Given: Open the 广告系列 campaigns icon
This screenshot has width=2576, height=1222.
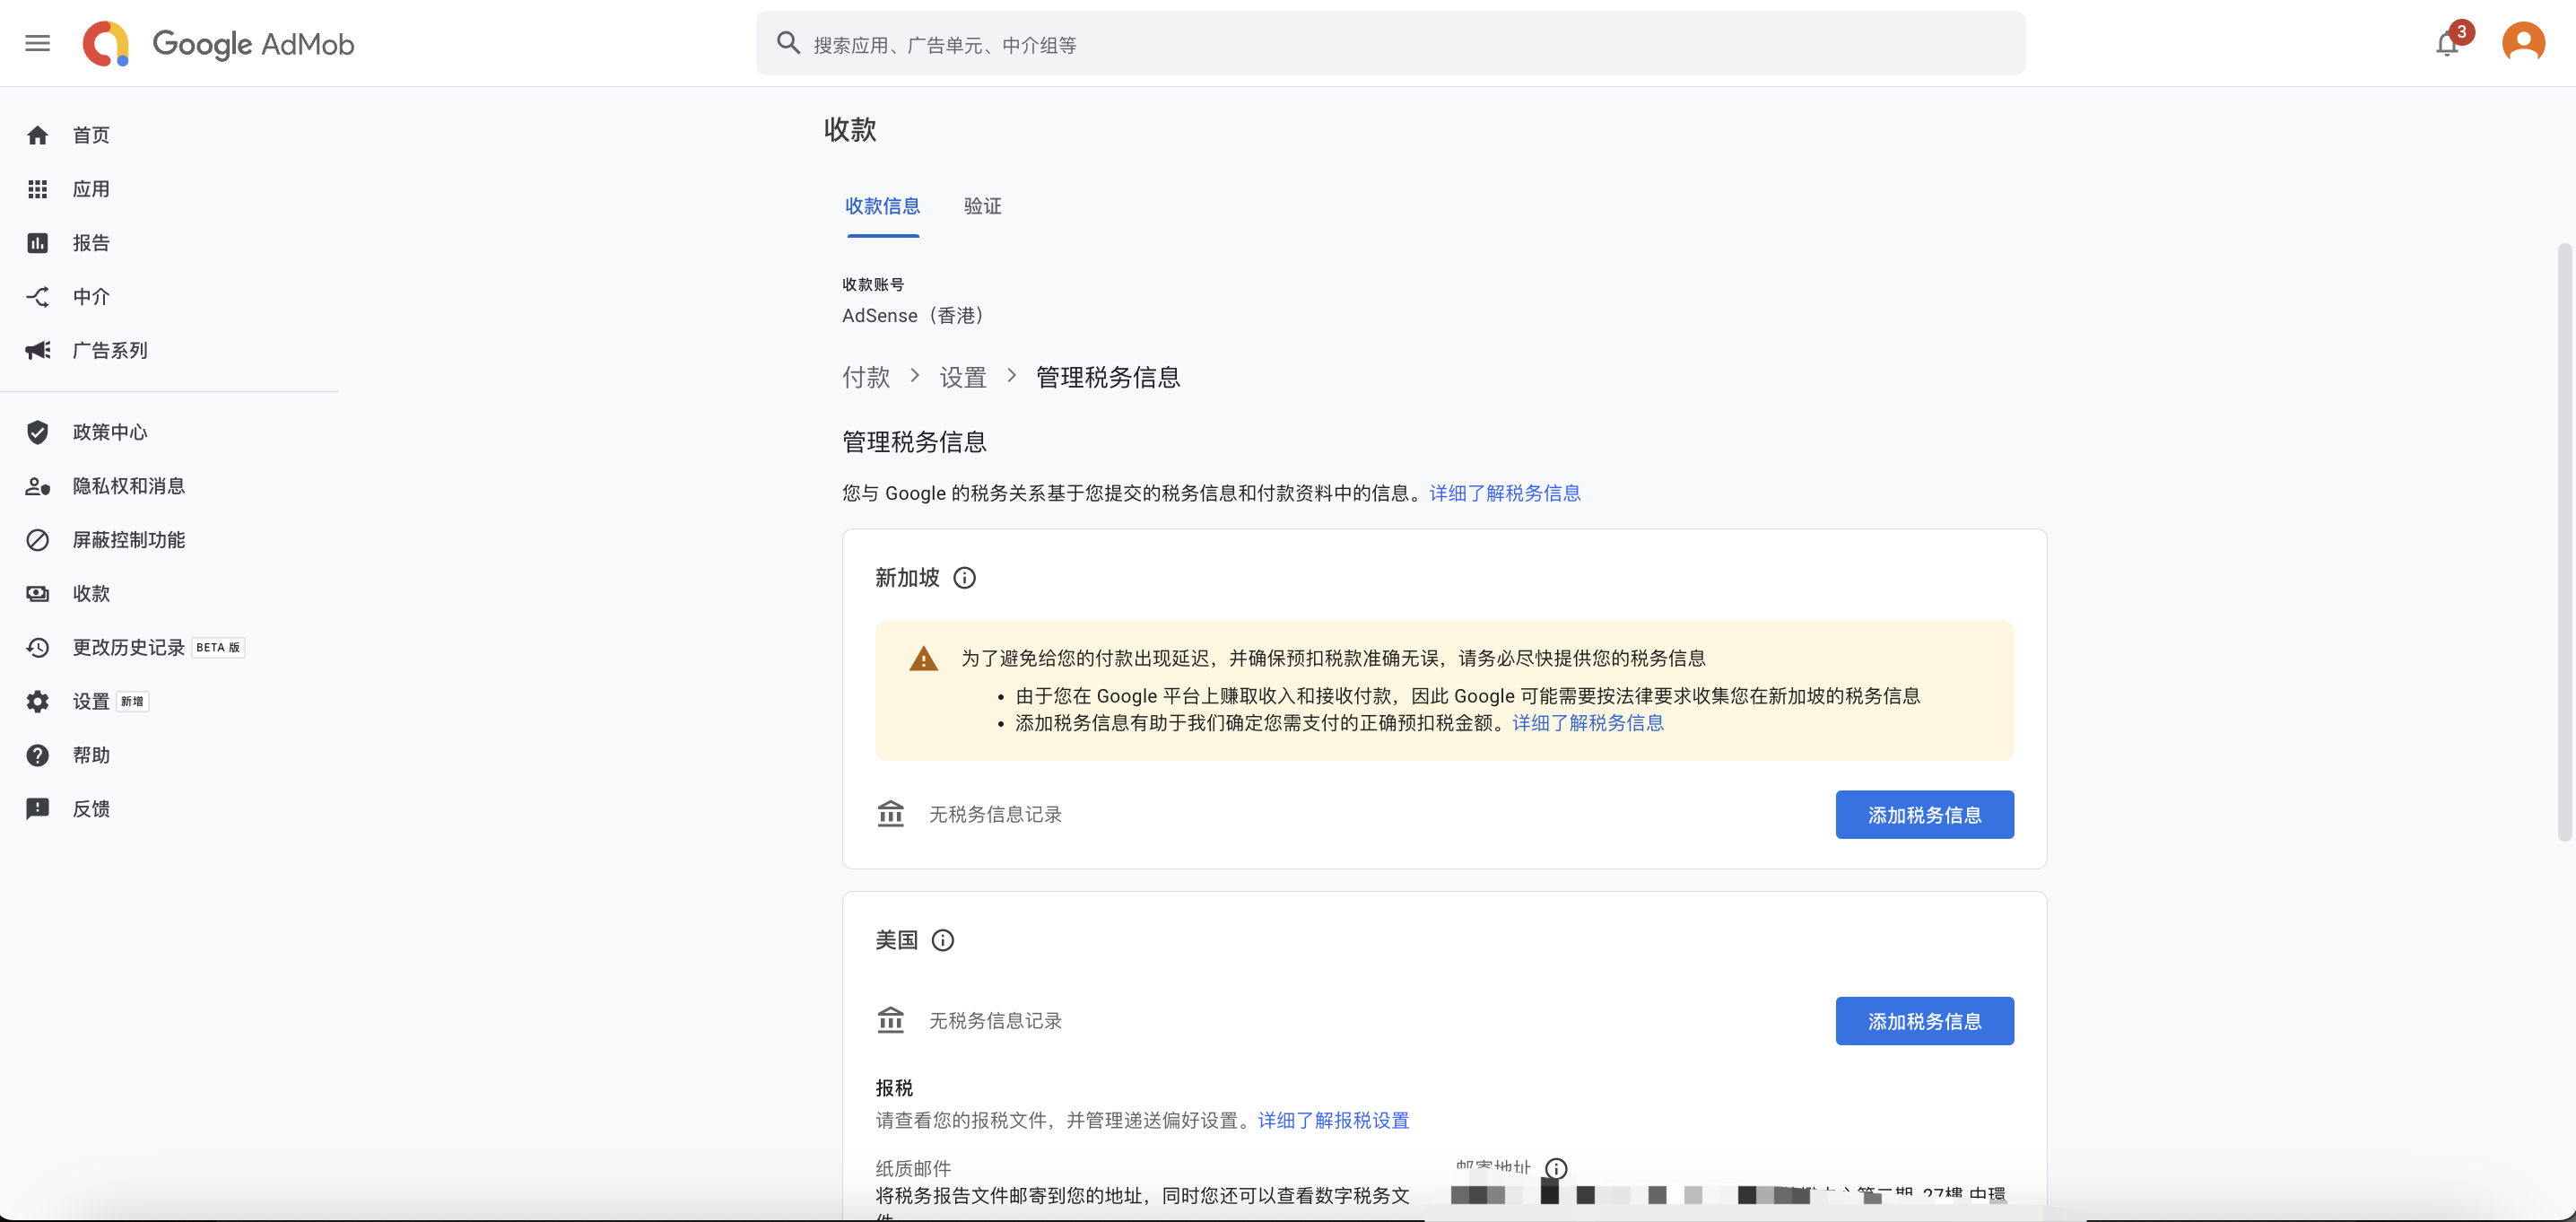Looking at the screenshot, I should pos(38,350).
